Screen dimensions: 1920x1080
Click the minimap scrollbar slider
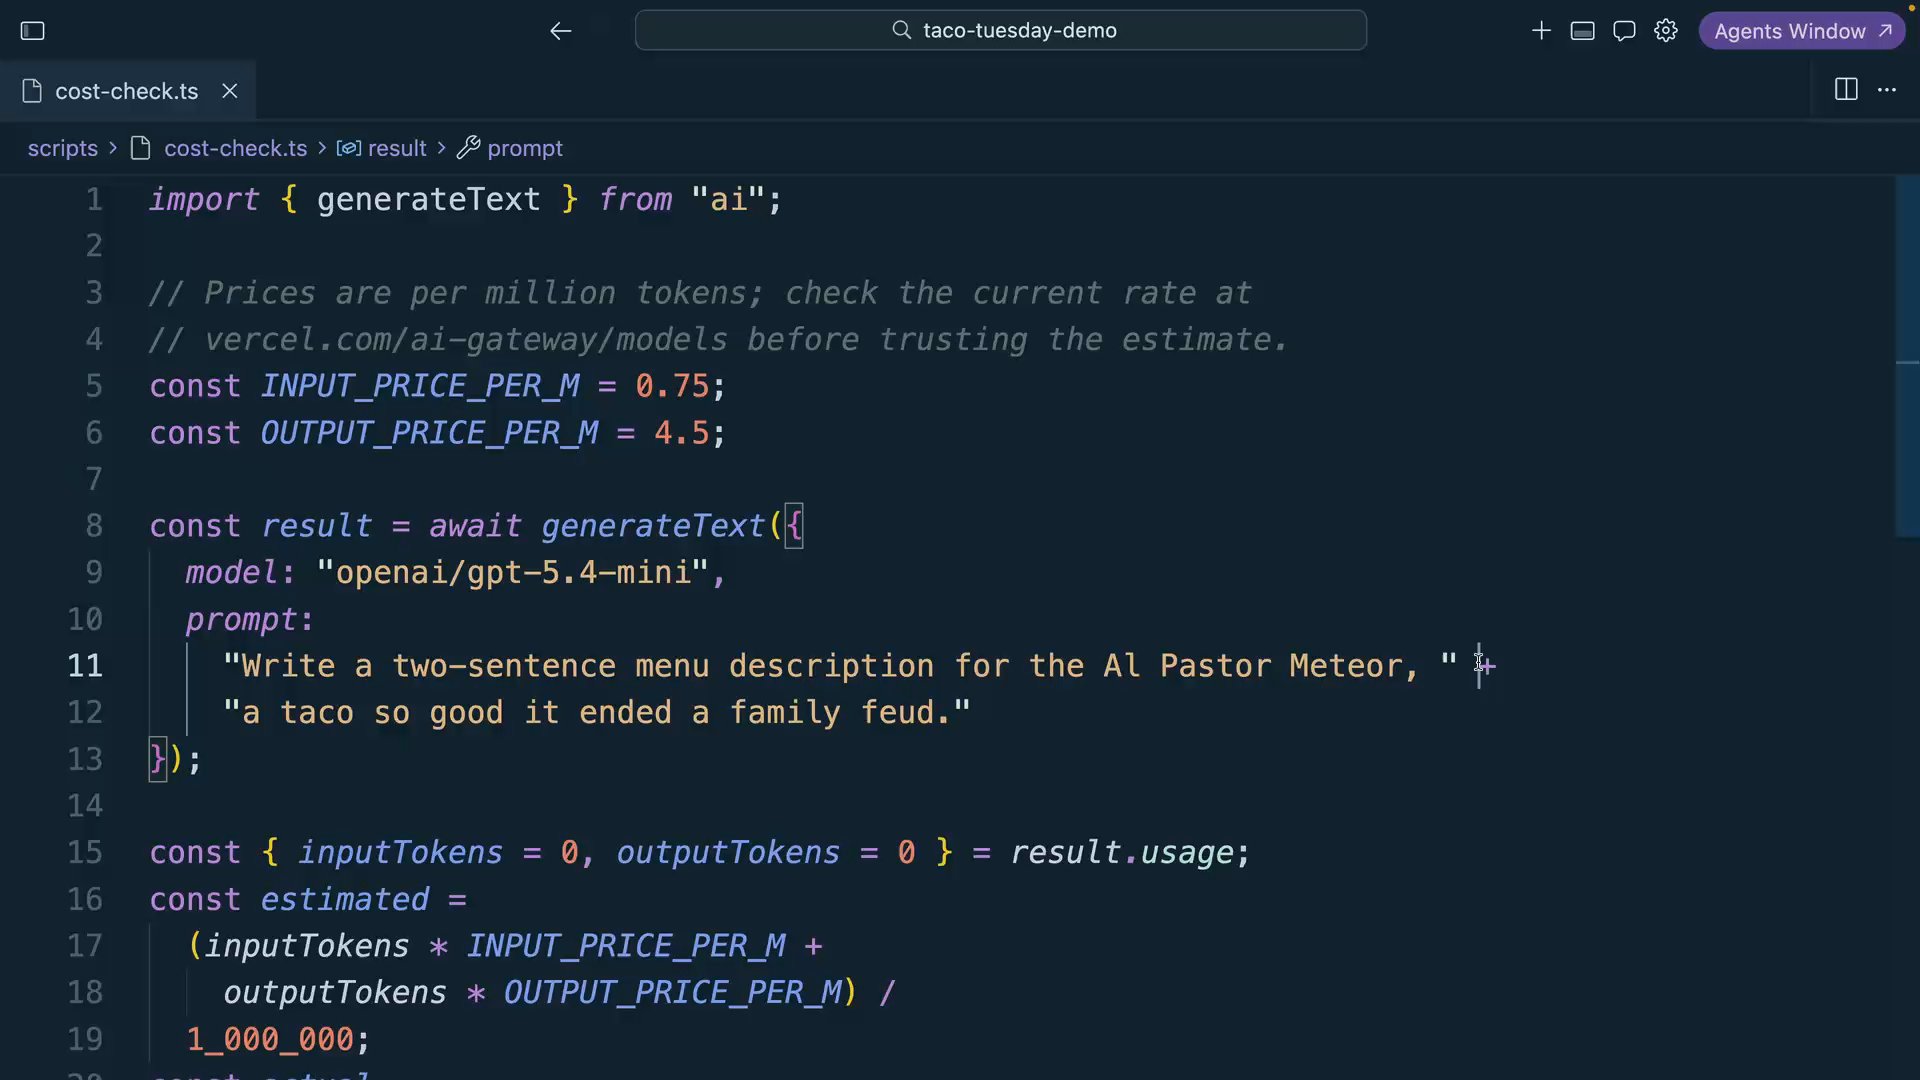(x=1907, y=358)
